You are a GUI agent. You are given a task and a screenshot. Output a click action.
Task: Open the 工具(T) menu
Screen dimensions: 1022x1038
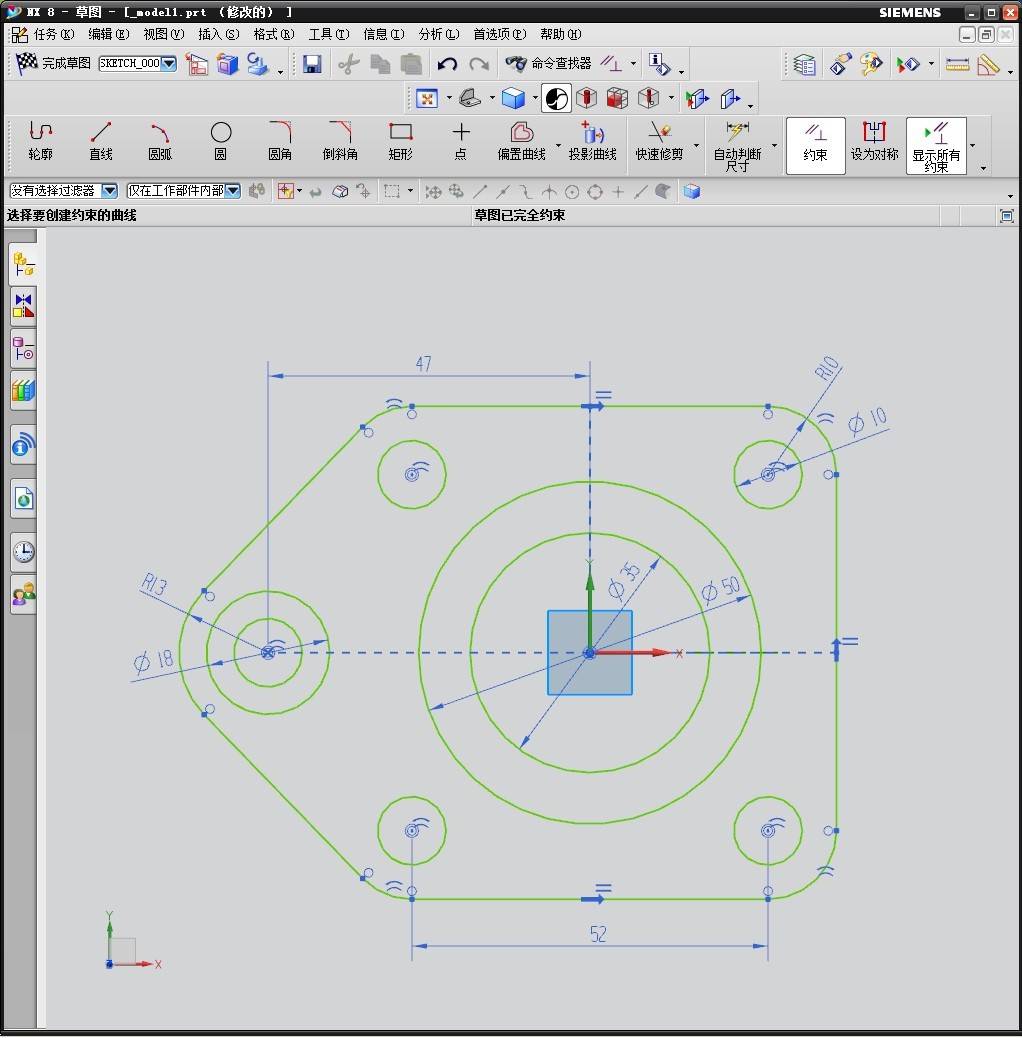click(x=329, y=34)
